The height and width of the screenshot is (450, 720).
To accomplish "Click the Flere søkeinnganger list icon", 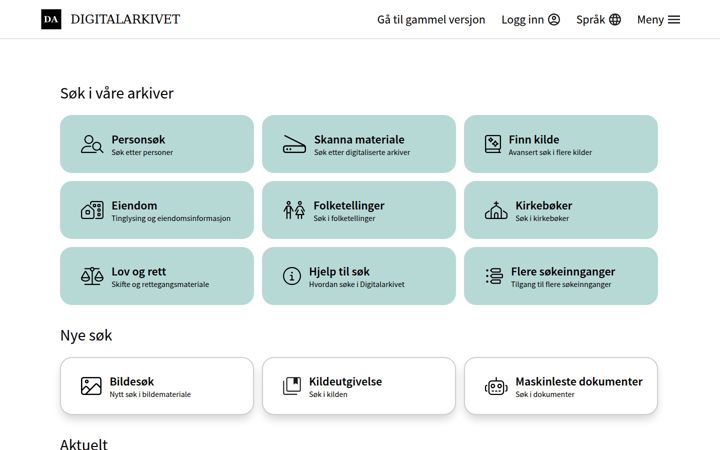I will tap(494, 276).
